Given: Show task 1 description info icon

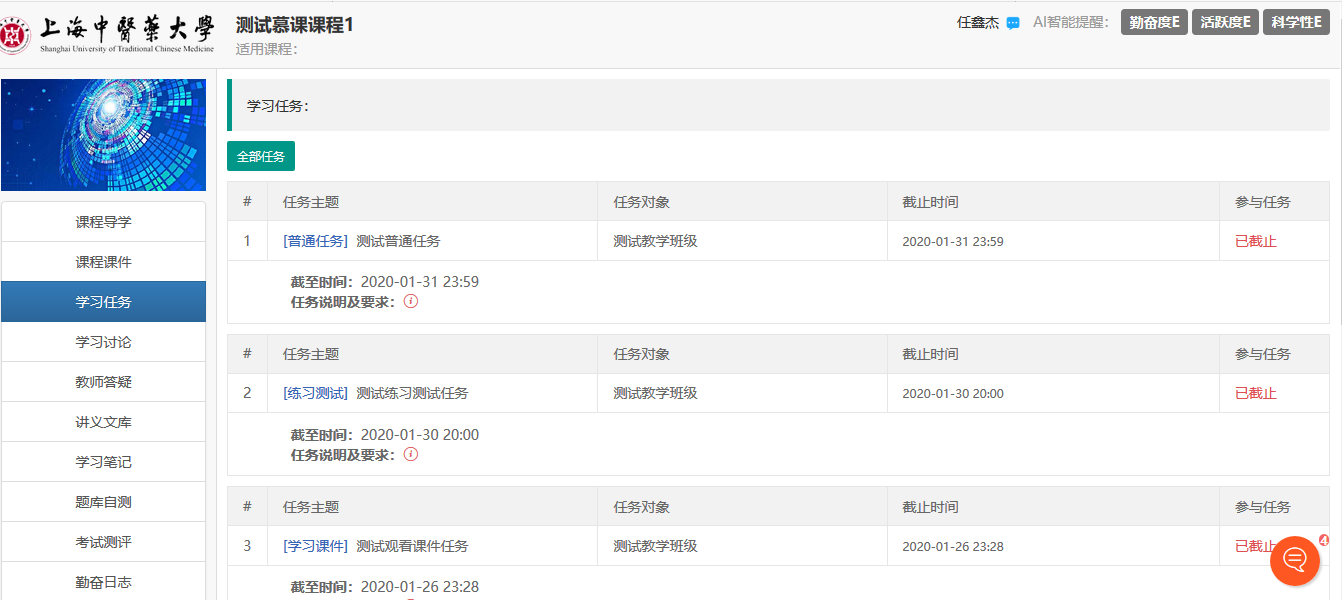Looking at the screenshot, I should coord(411,301).
